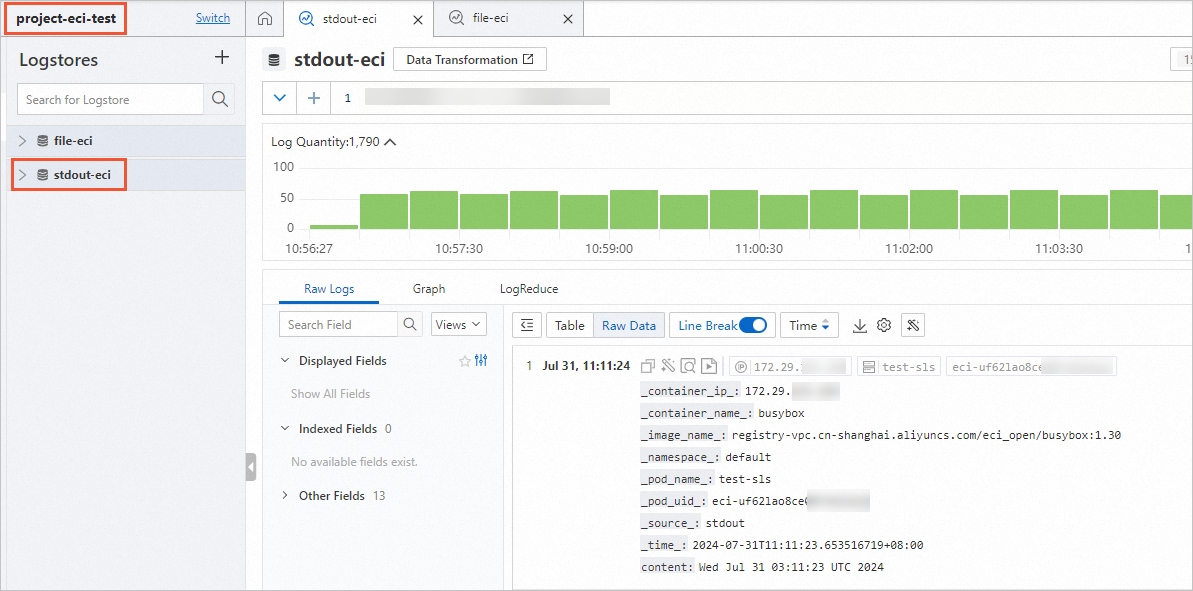This screenshot has height=591, width=1193.
Task: Click project-eci-test project name
Action: pyautogui.click(x=66, y=19)
